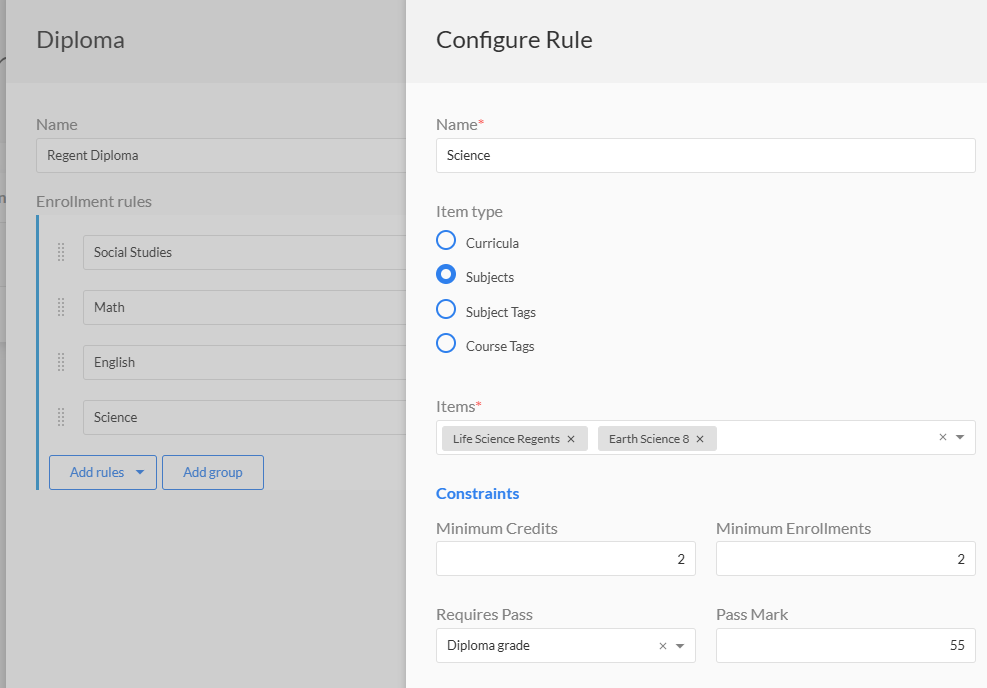Focus the Minimum Credits field

tap(565, 558)
